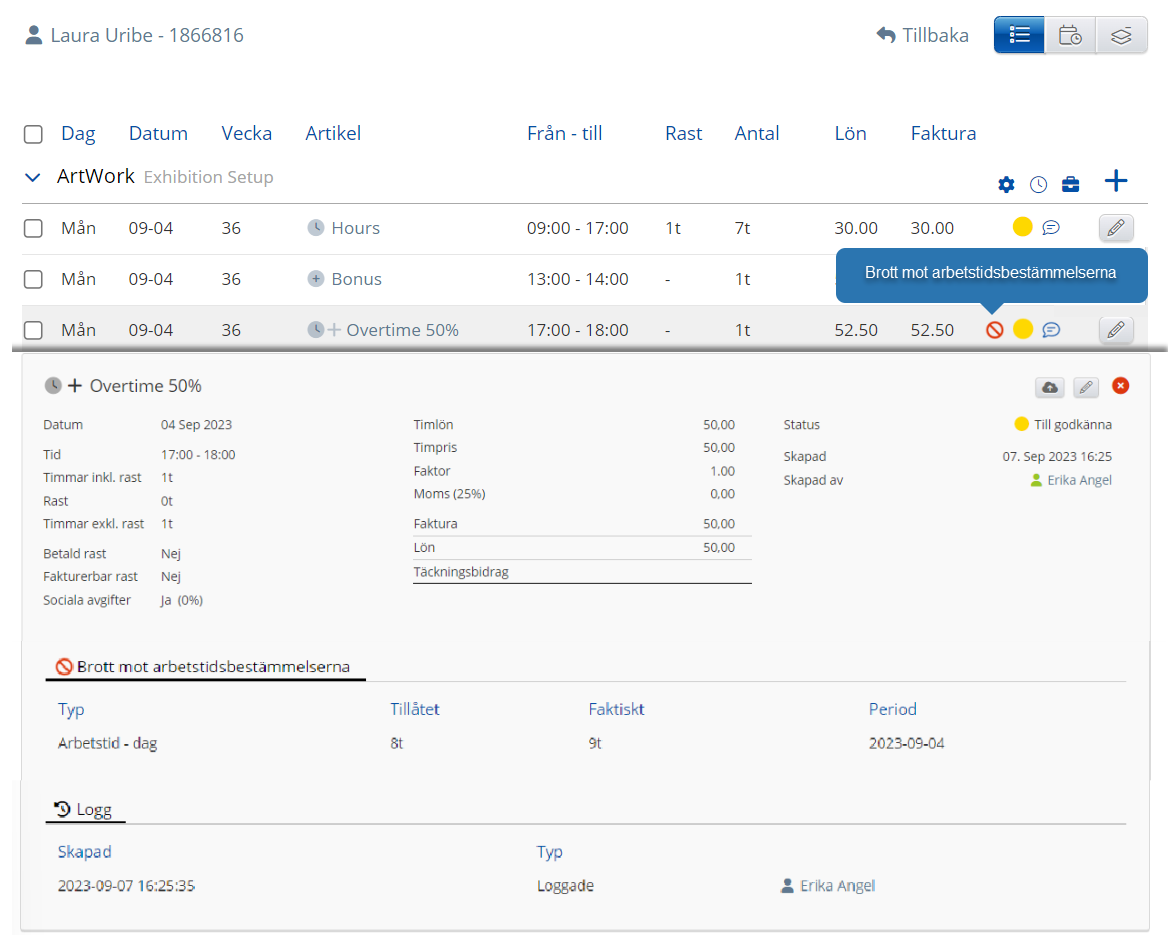Sort by Vecka column header
Screen dimensions: 1168x935
click(x=247, y=133)
